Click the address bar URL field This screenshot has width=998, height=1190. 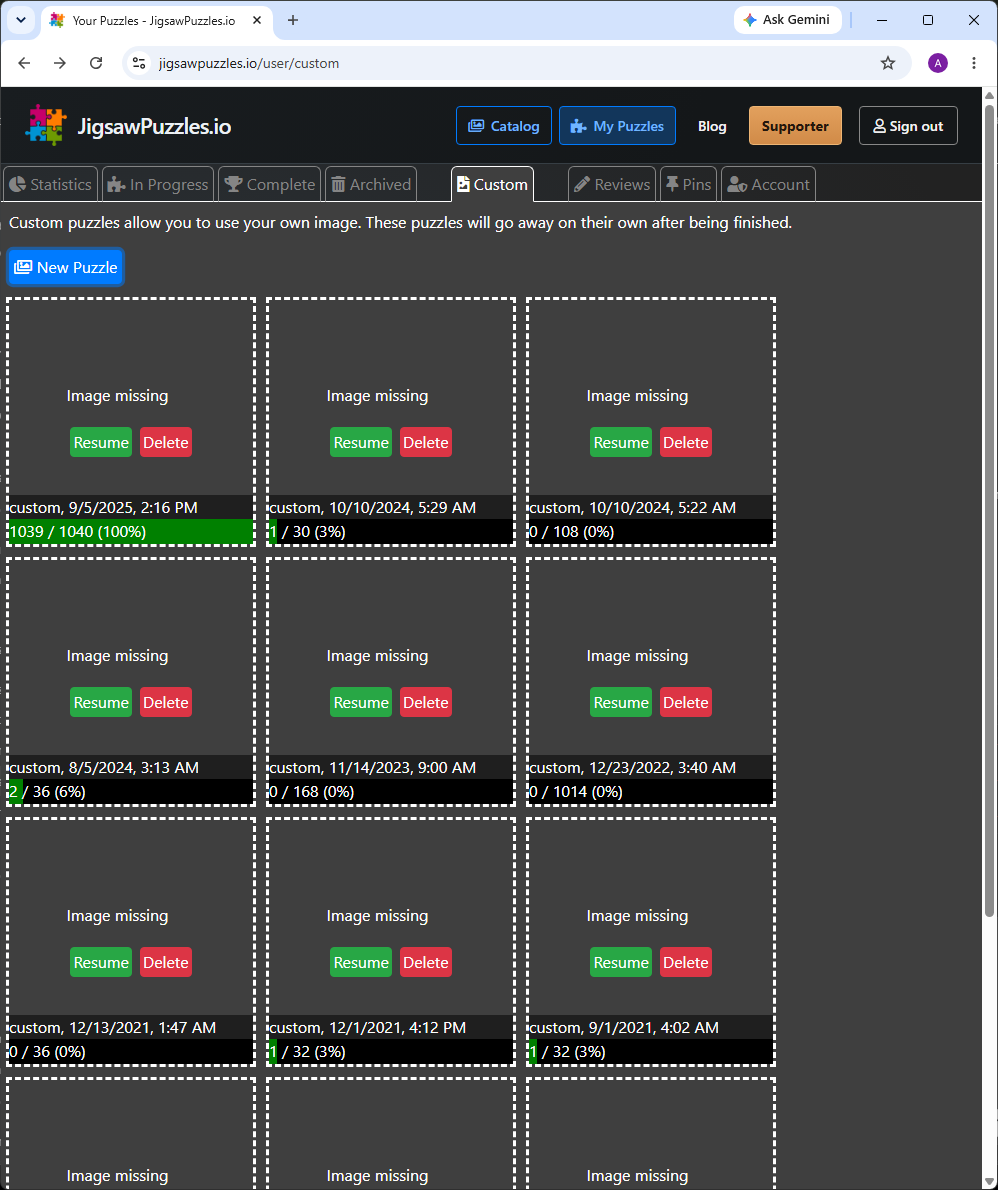516,63
